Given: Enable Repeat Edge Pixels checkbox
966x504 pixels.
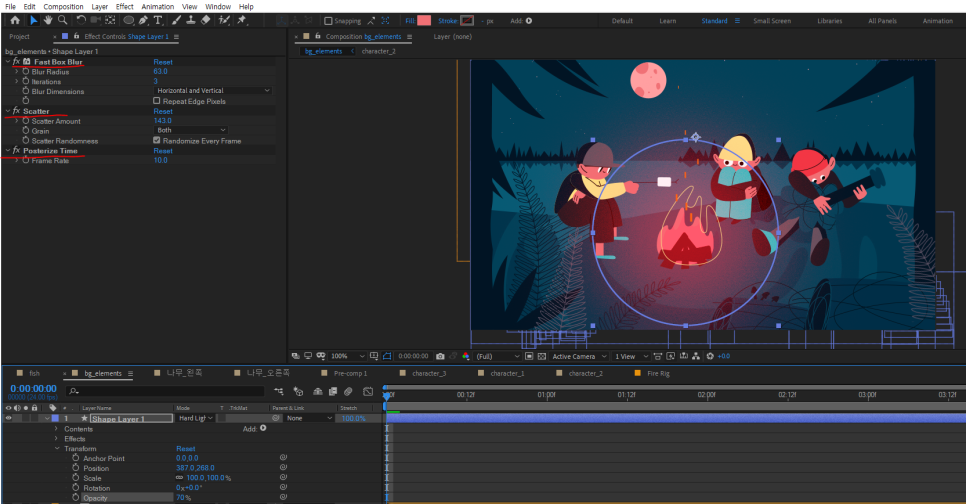Looking at the screenshot, I should click(x=156, y=100).
